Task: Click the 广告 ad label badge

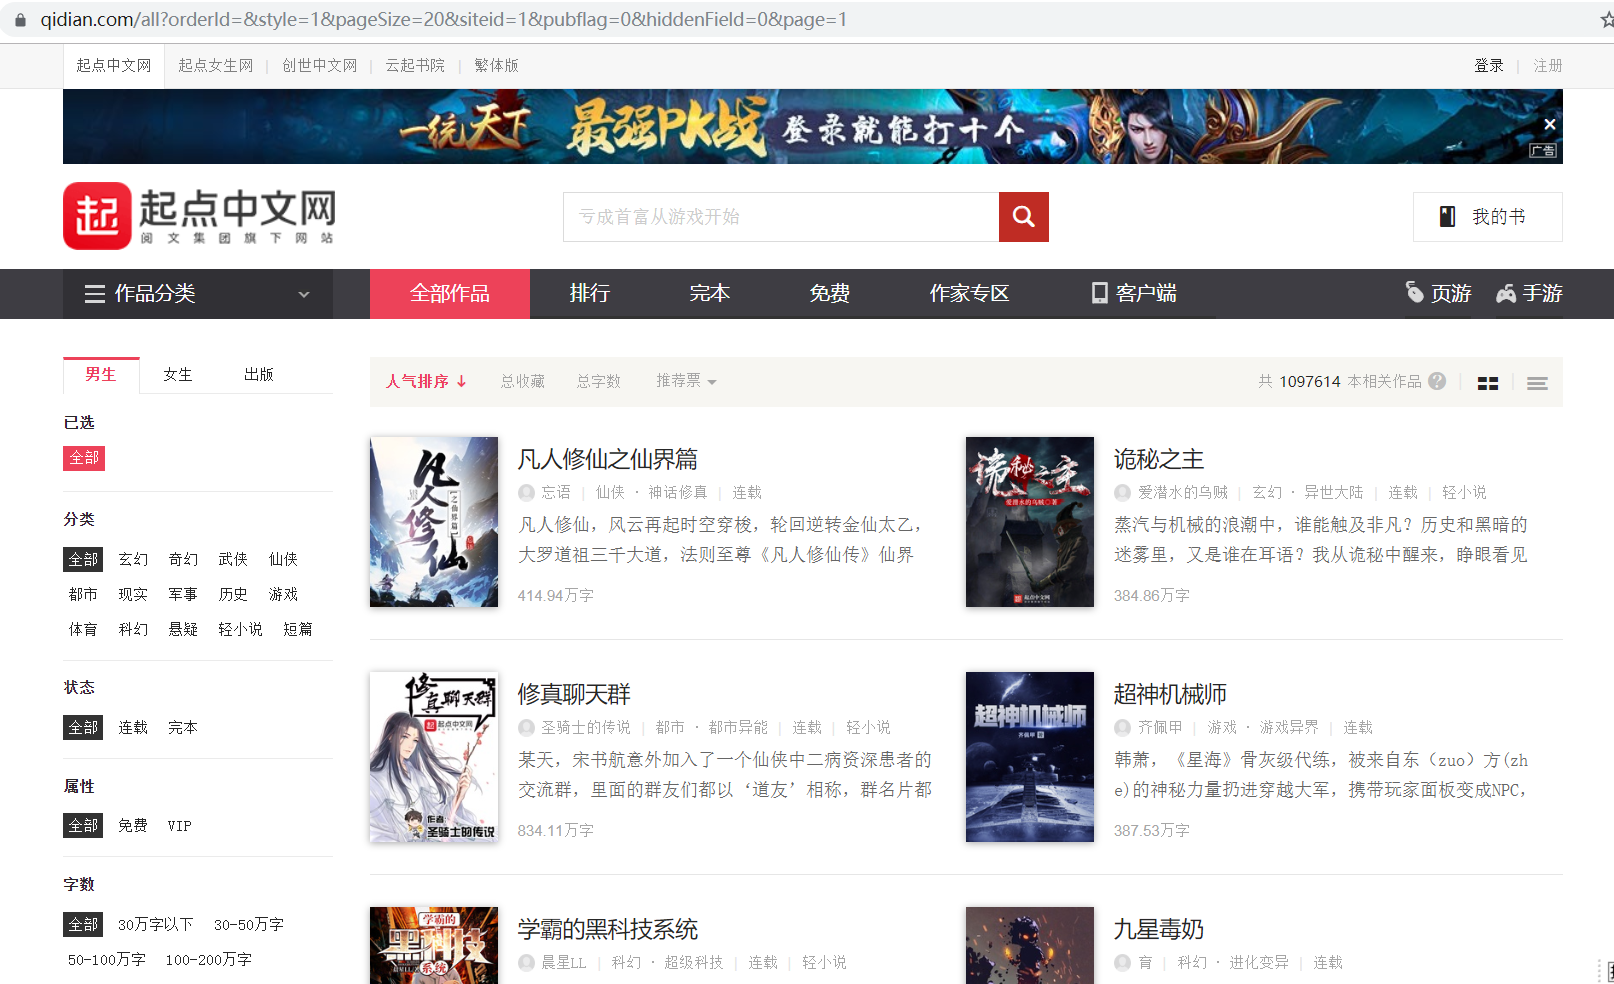Action: [1543, 151]
